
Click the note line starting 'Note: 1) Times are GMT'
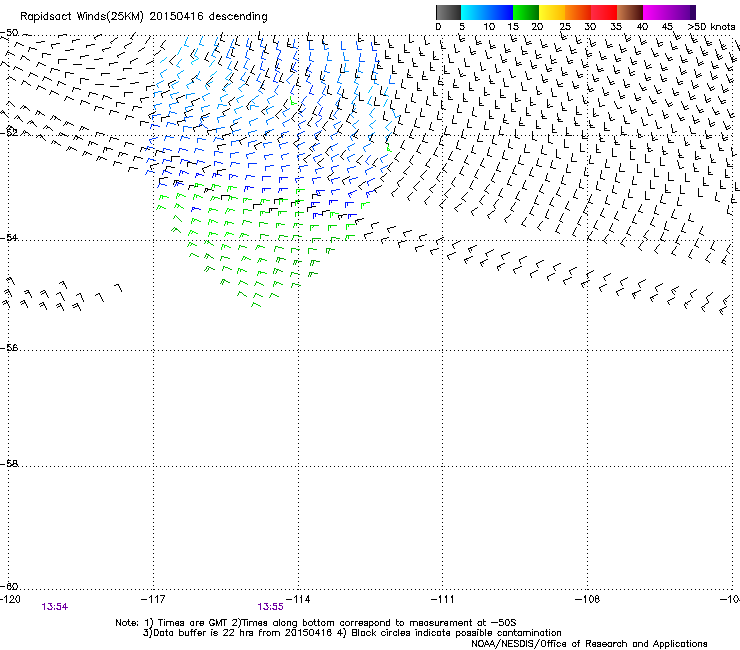click(x=316, y=623)
